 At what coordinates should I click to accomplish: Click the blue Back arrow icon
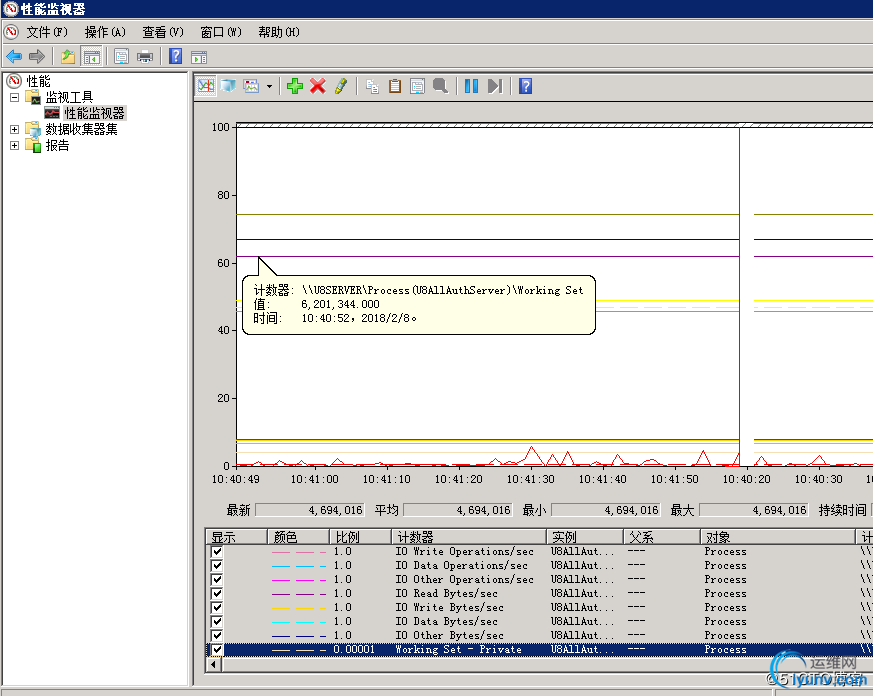coord(14,56)
